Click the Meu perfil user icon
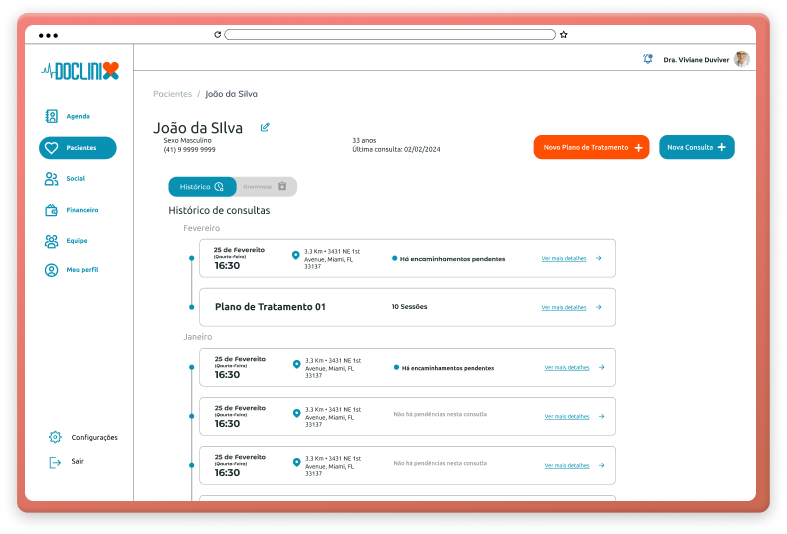787x534 pixels. click(51, 270)
